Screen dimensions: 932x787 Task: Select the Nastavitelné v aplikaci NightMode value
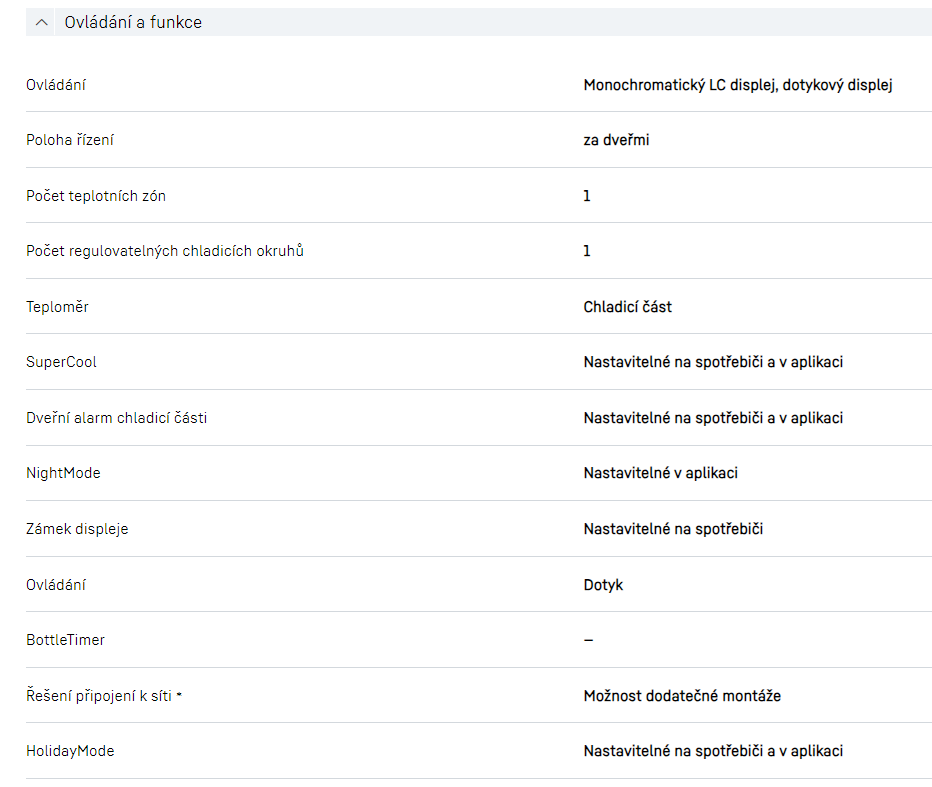coord(660,473)
